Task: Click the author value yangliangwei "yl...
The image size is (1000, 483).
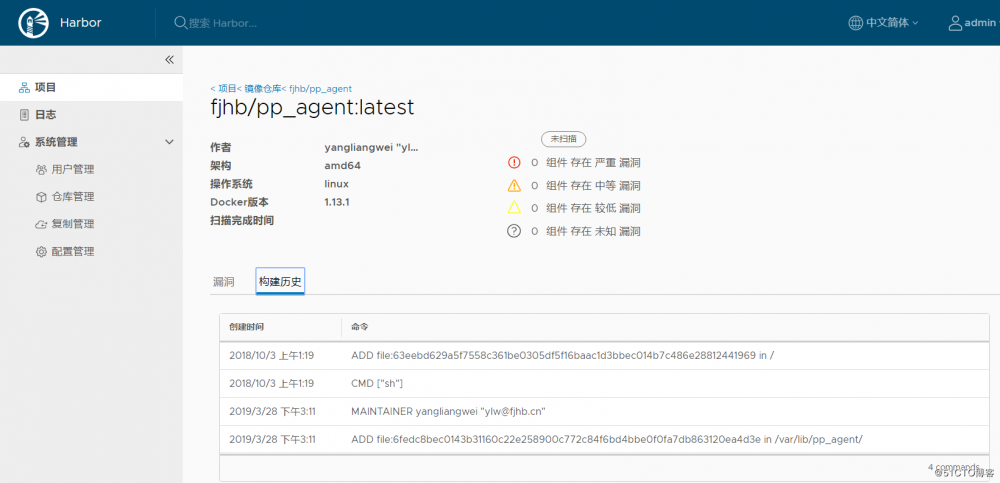Action: [371, 147]
